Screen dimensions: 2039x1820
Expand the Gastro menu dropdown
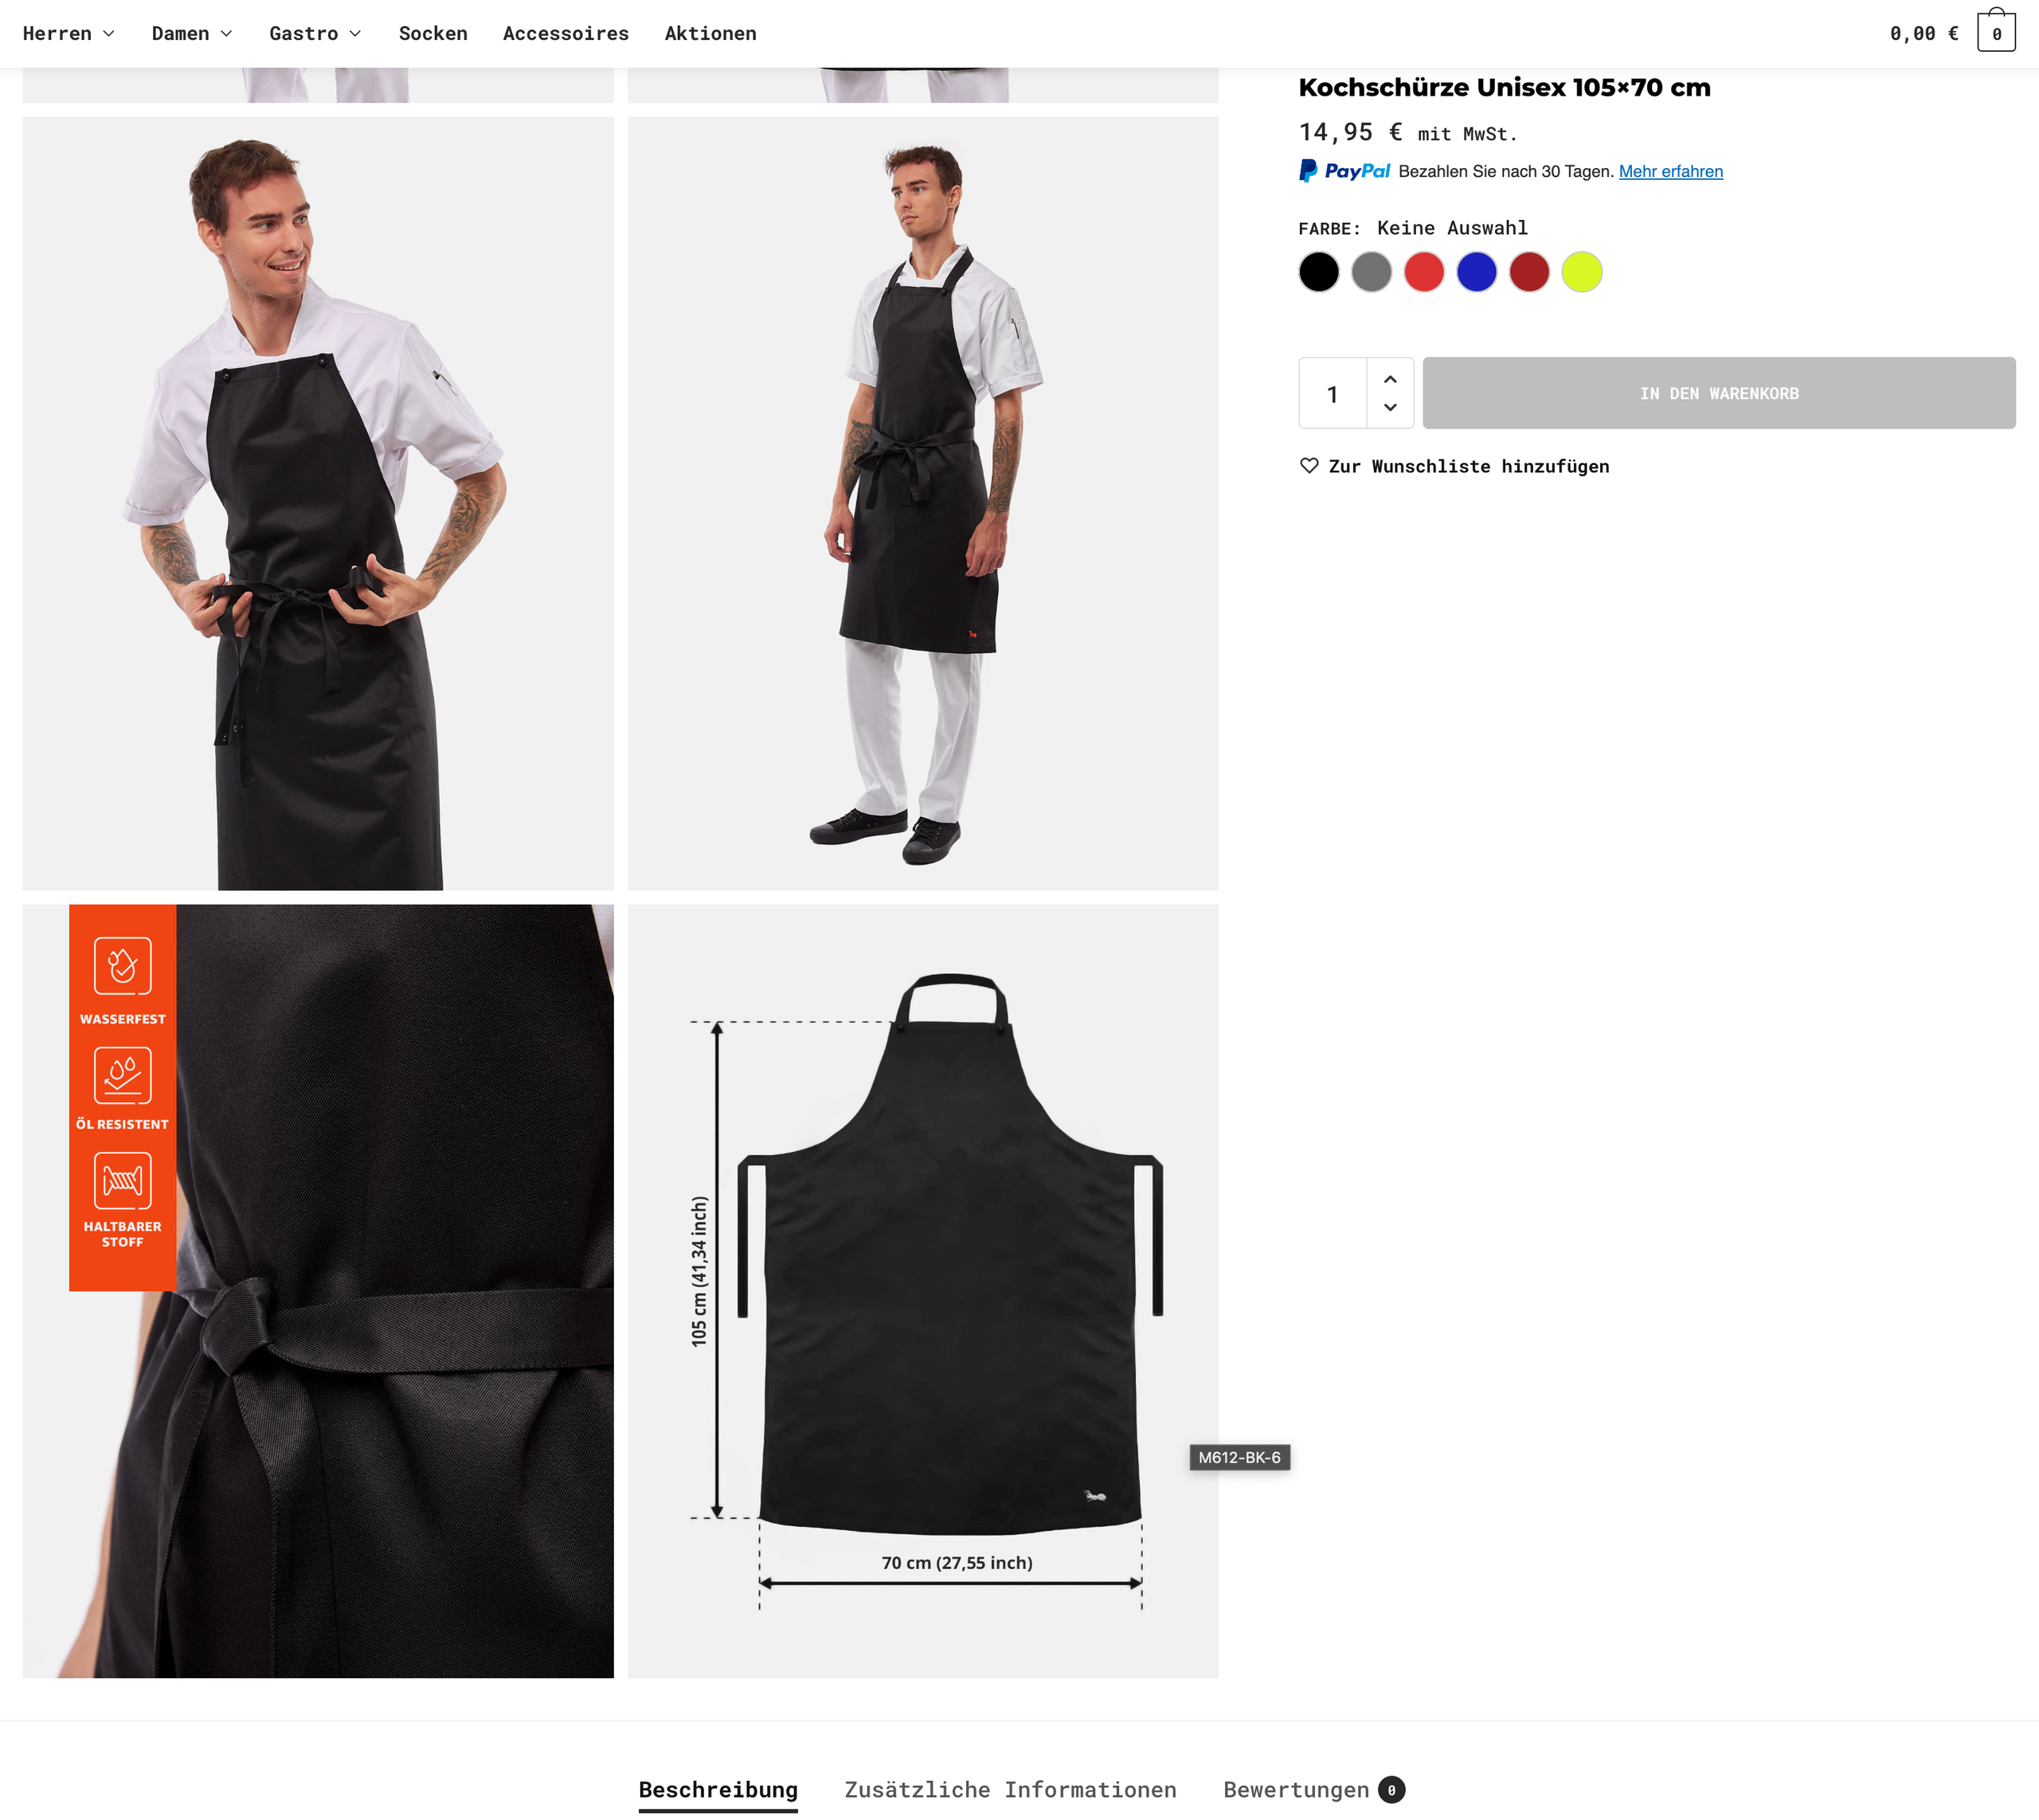(315, 33)
